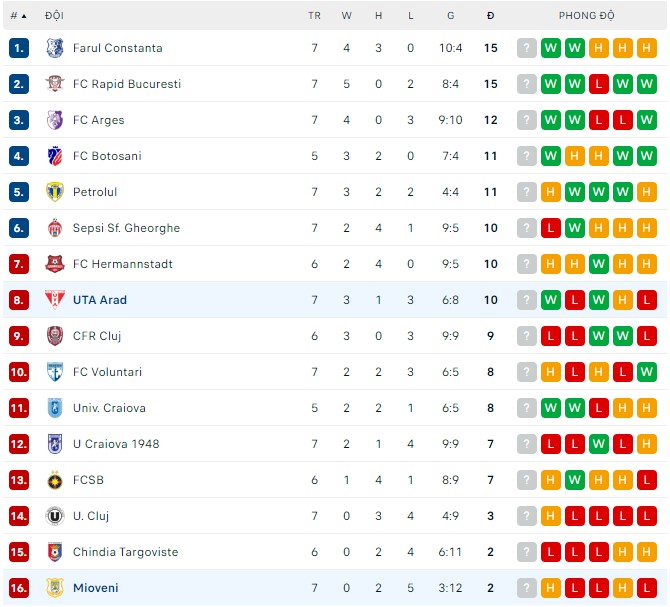Click the FCSB team logo
Image resolution: width=670 pixels, height=607 pixels.
click(54, 480)
